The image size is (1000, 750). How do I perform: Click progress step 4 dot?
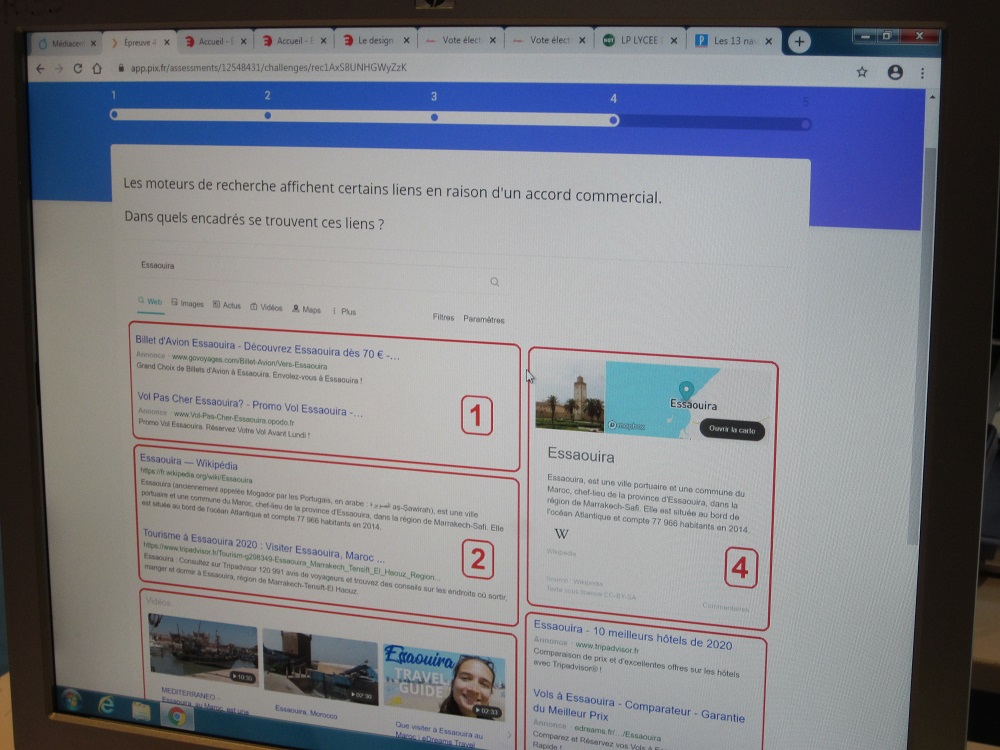614,120
